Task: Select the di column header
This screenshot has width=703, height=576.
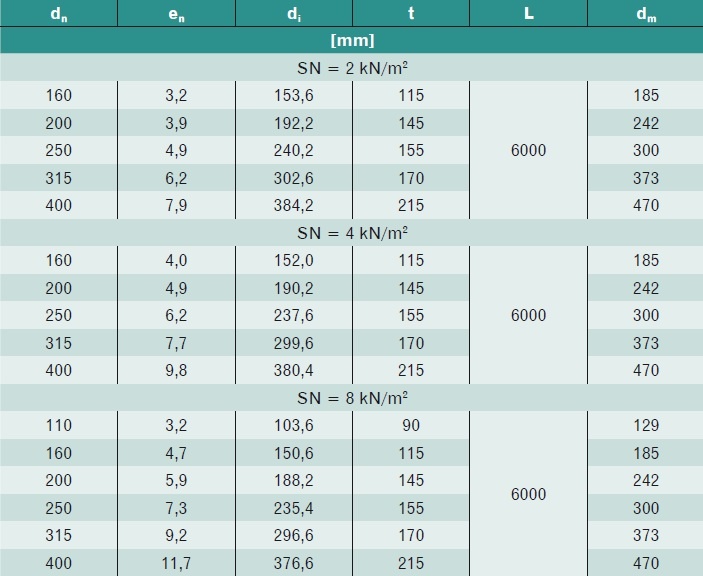Action: point(294,13)
